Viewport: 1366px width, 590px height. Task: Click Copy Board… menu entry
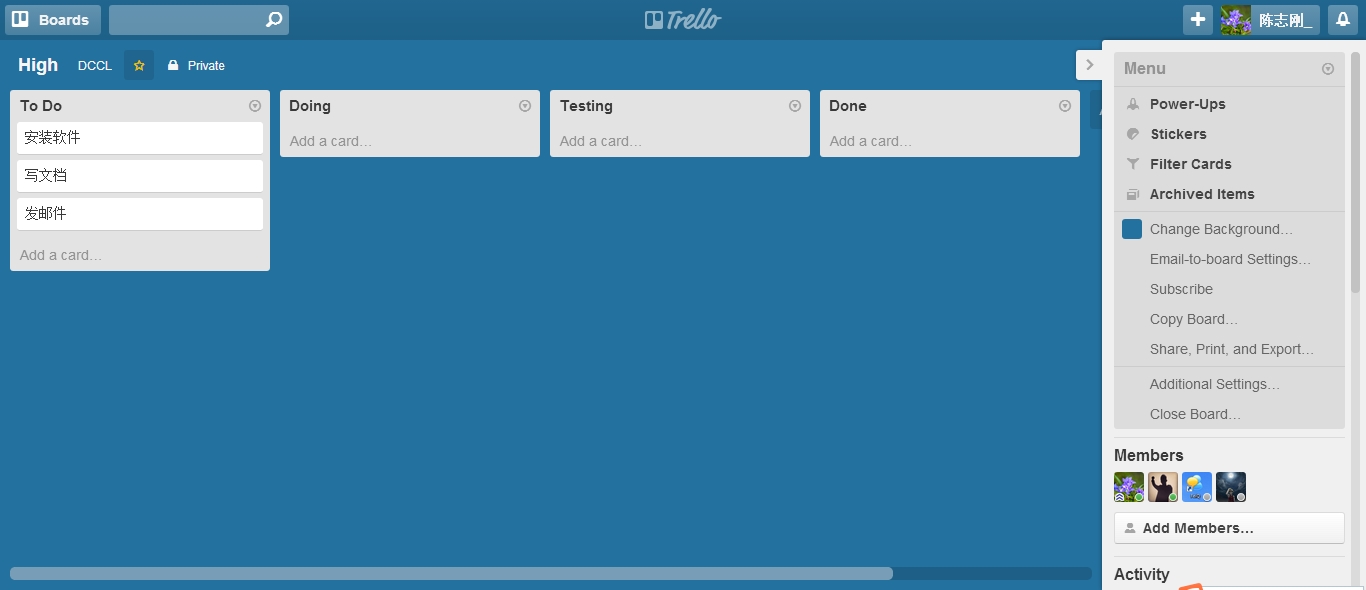pos(1194,319)
